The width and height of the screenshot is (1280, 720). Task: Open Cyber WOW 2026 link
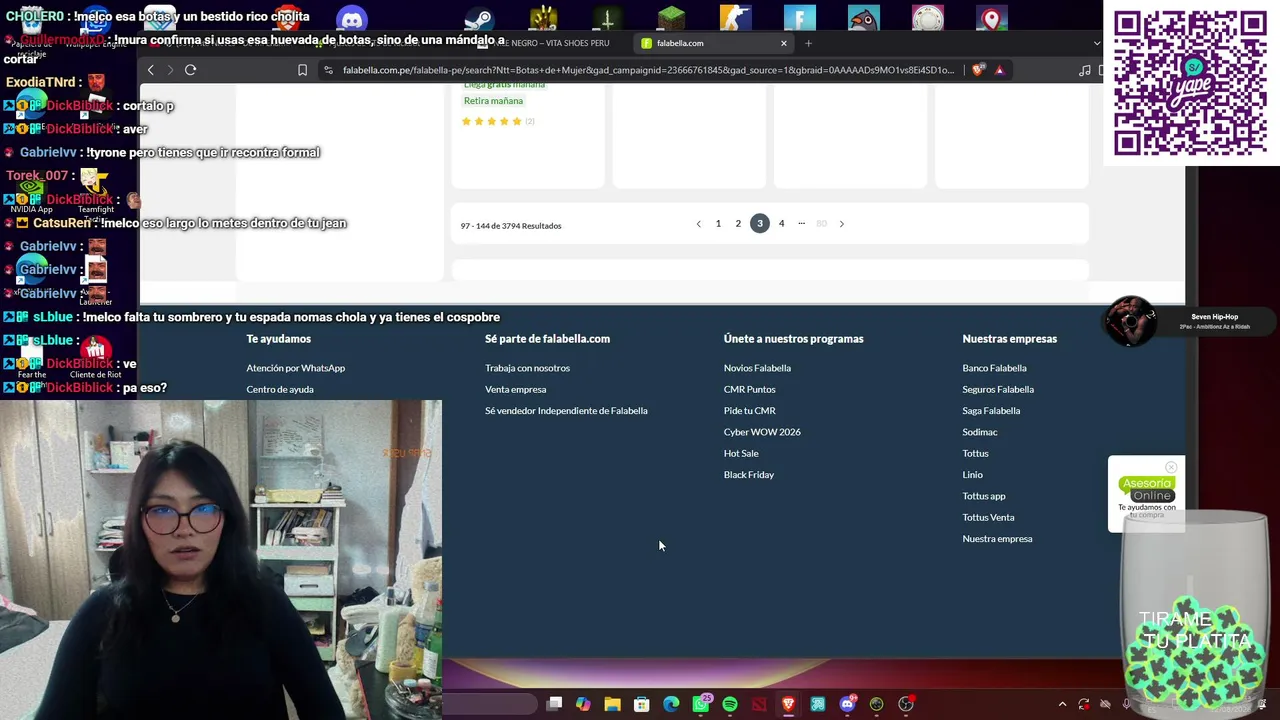click(762, 432)
